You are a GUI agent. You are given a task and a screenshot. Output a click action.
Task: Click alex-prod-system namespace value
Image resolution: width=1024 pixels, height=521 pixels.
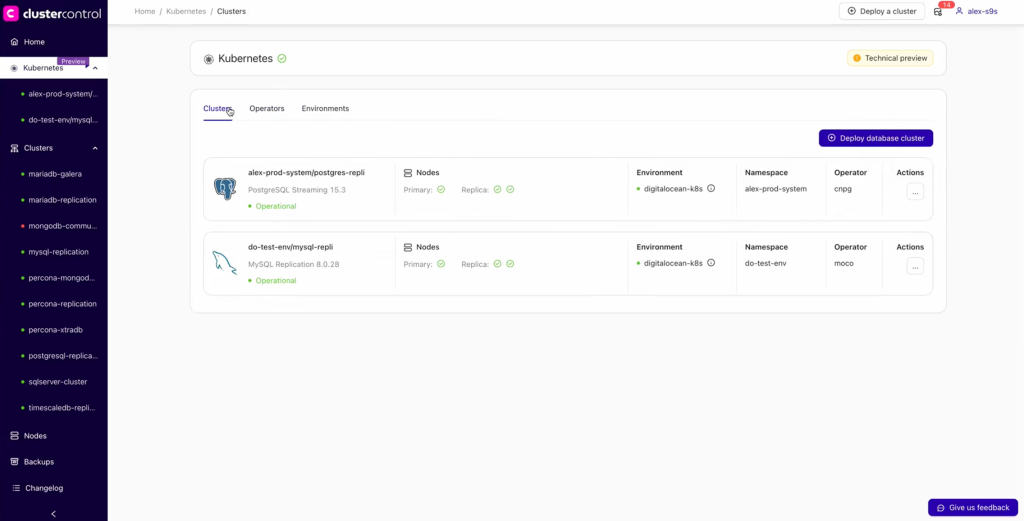(776, 189)
